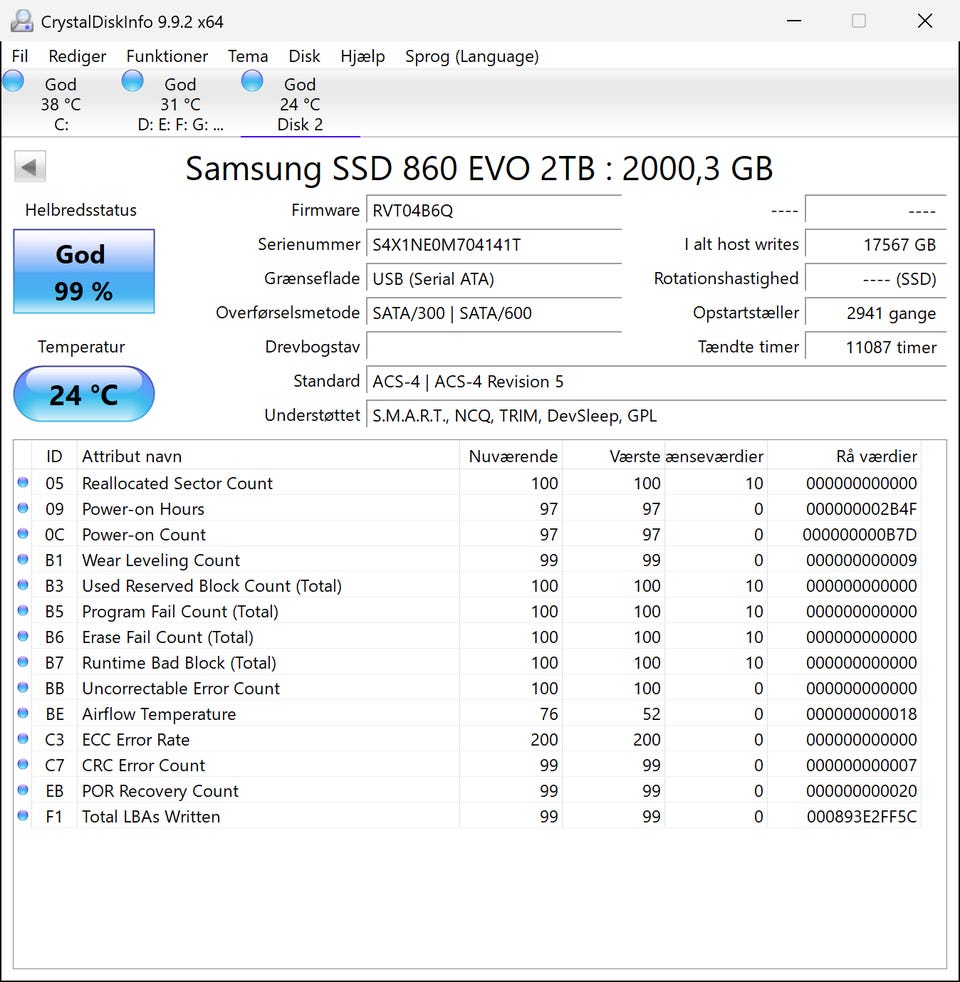Image resolution: width=960 pixels, height=982 pixels.
Task: Select the D: E: F: G: disk orb
Action: (132, 81)
